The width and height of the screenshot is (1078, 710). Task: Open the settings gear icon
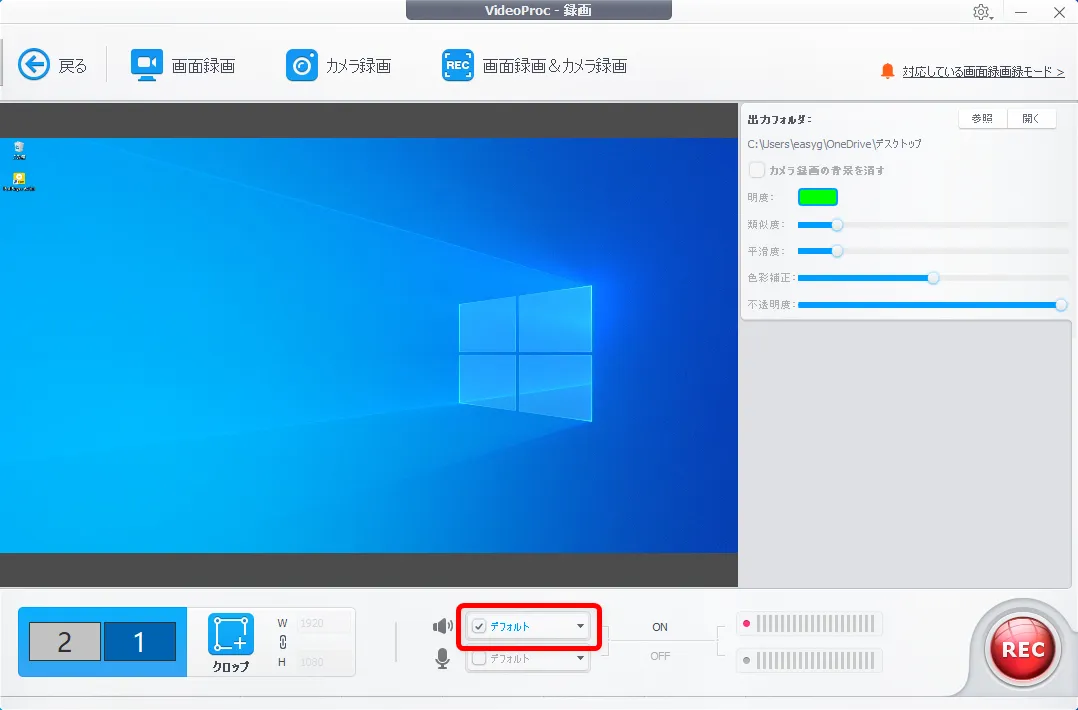981,12
